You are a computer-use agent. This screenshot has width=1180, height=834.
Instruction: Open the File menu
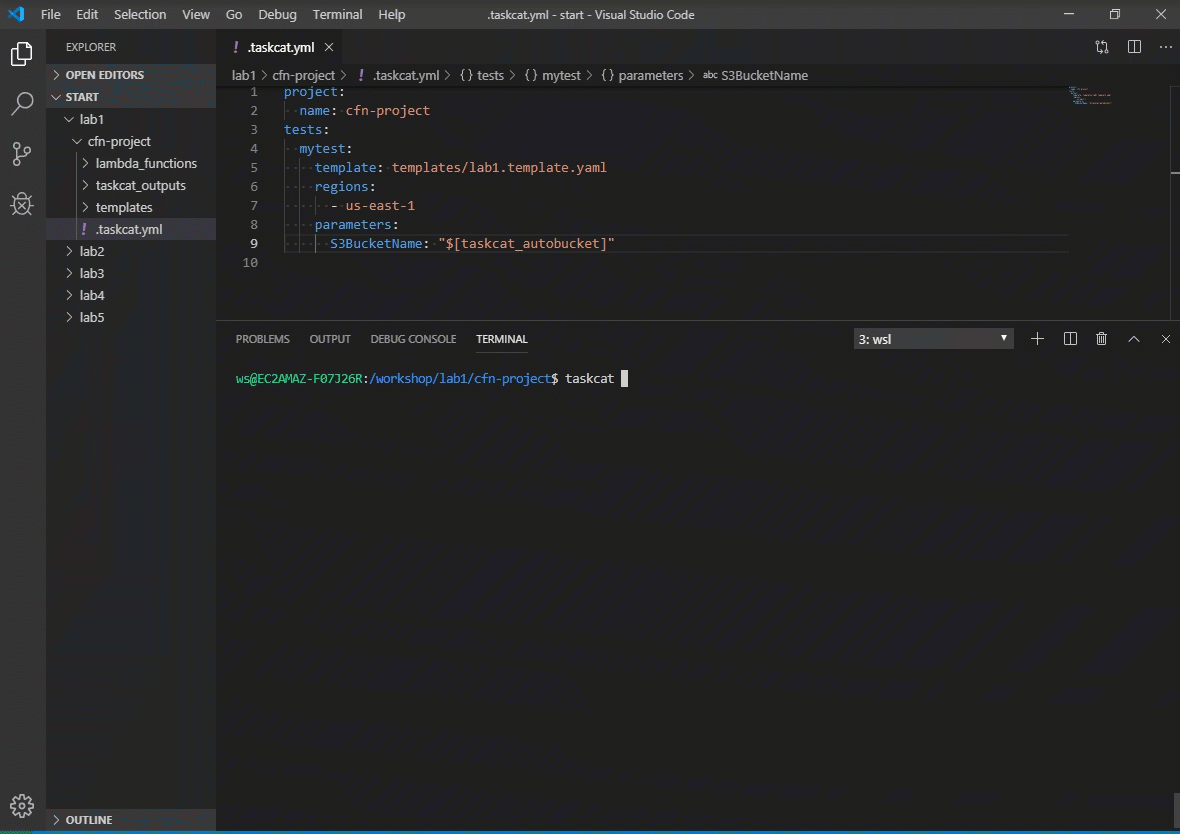tap(50, 14)
